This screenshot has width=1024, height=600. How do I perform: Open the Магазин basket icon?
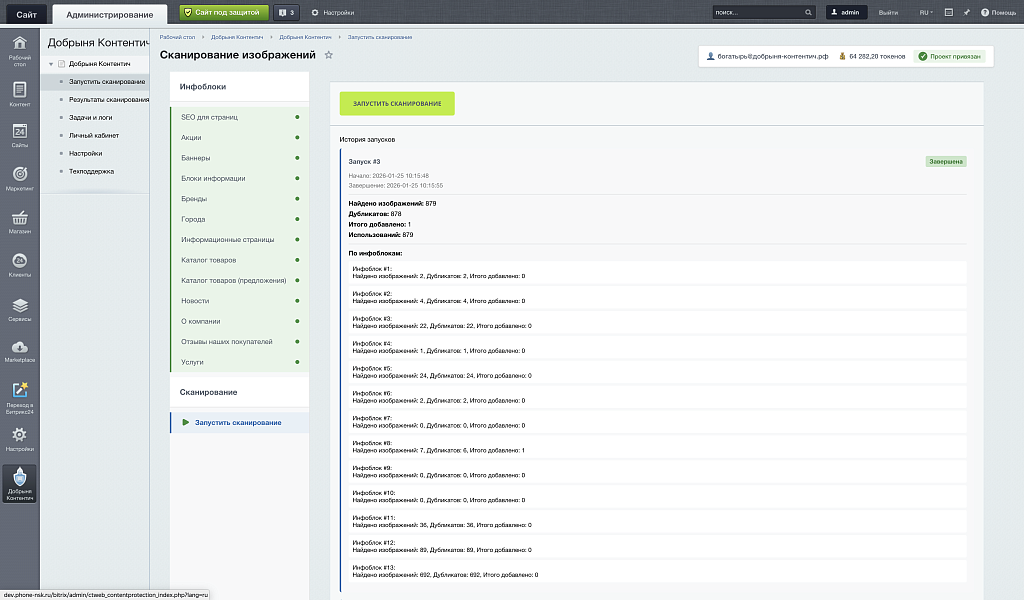point(19,219)
